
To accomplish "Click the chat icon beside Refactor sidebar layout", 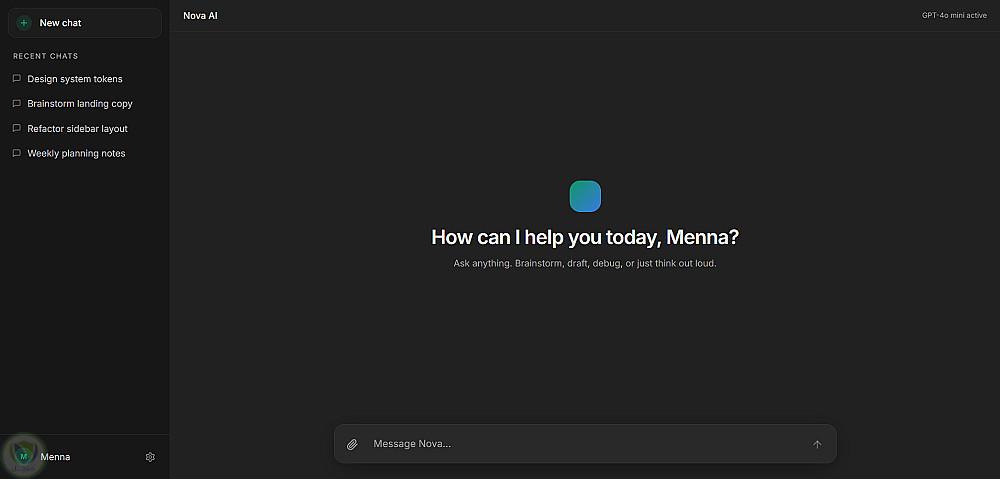I will pos(17,129).
